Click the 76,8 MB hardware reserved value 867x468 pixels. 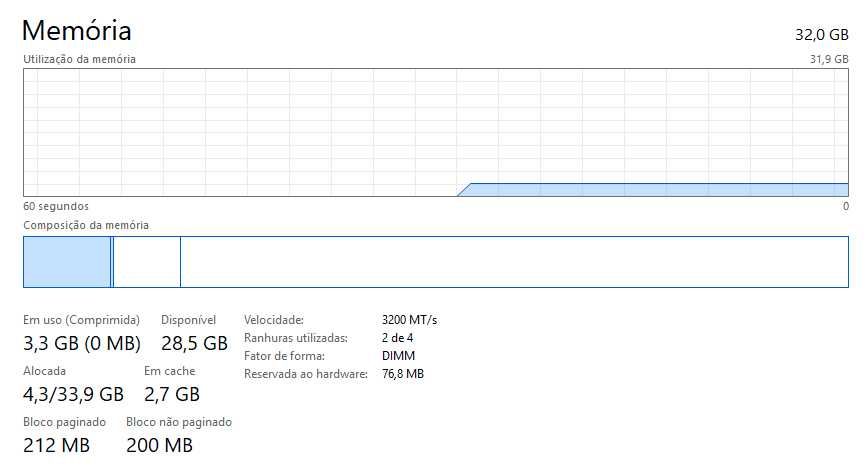click(403, 374)
